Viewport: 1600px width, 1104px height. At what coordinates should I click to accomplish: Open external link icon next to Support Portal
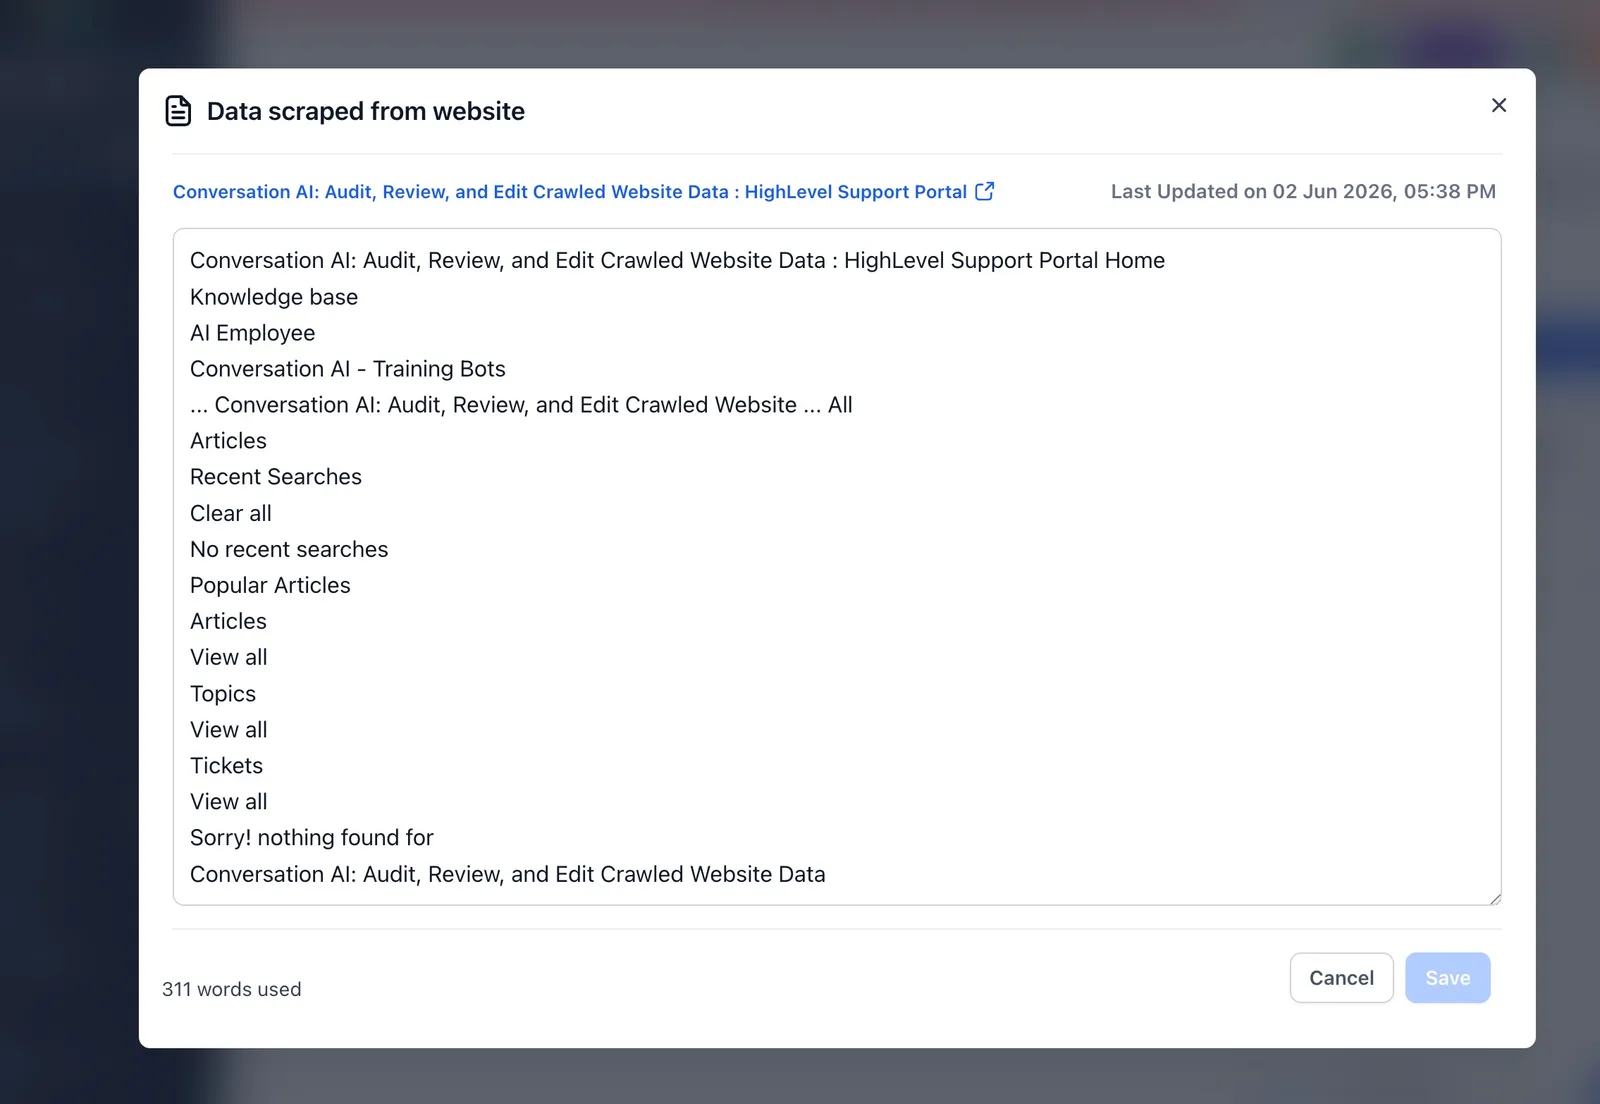click(985, 191)
